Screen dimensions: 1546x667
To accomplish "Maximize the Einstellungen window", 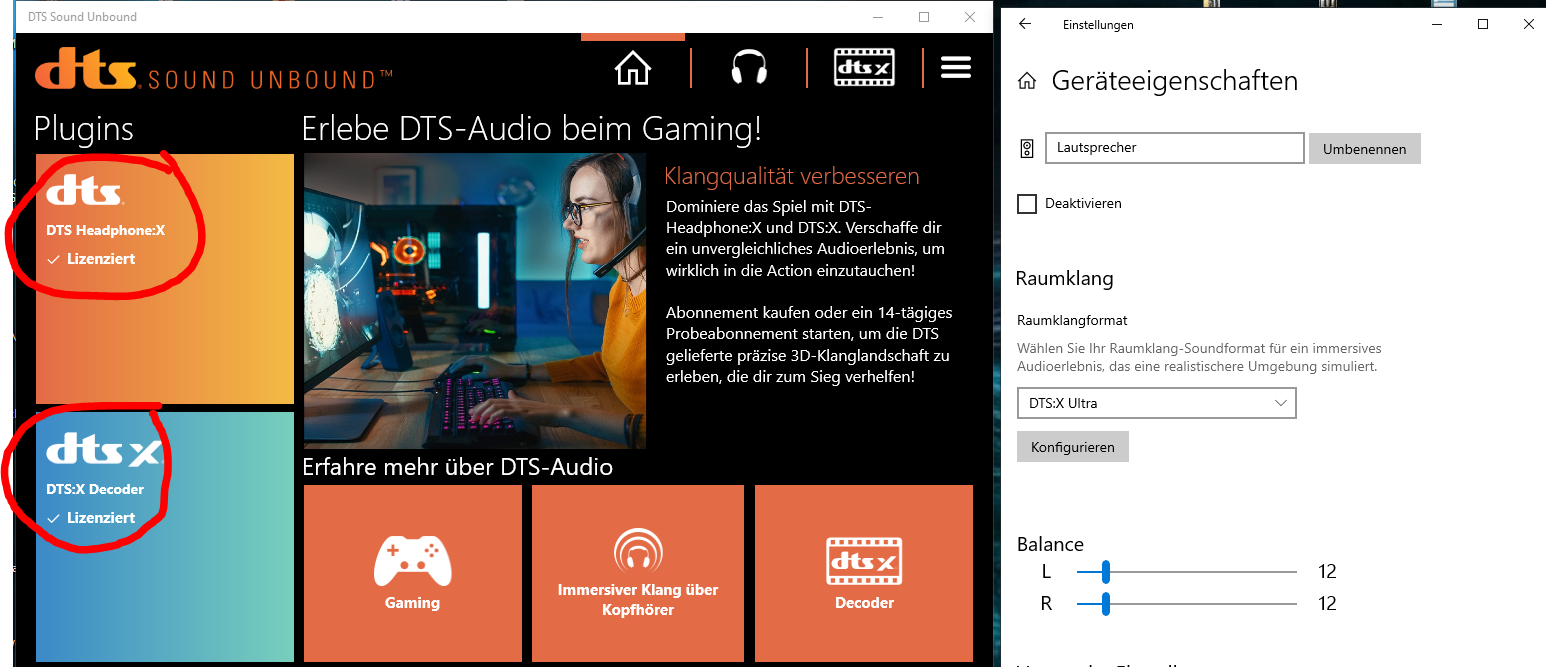I will [1483, 24].
